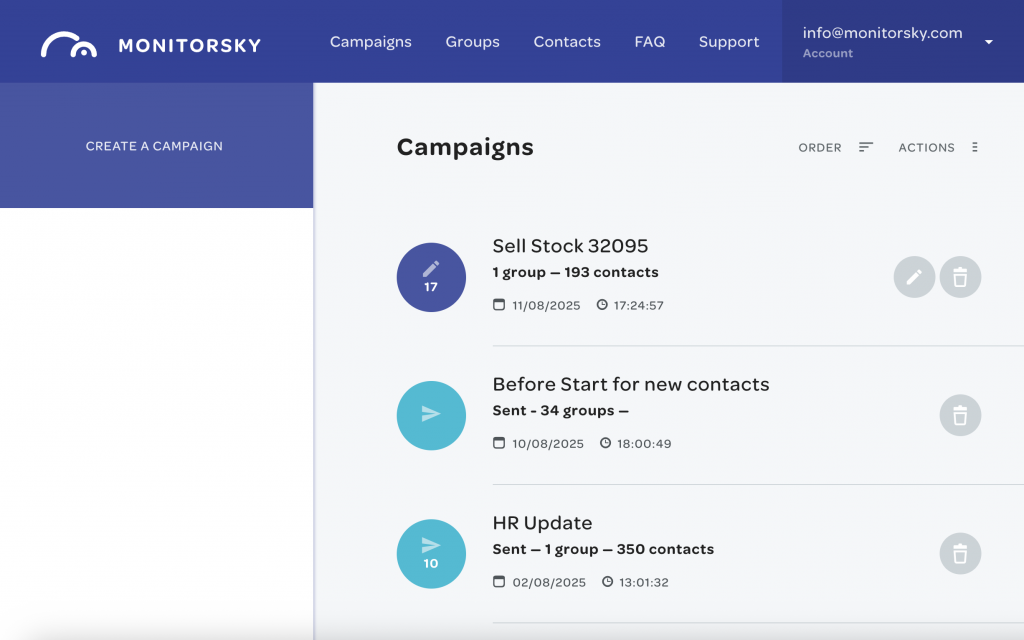Click the clock icon beside 13:01:32
This screenshot has height=640, width=1024.
click(x=607, y=581)
